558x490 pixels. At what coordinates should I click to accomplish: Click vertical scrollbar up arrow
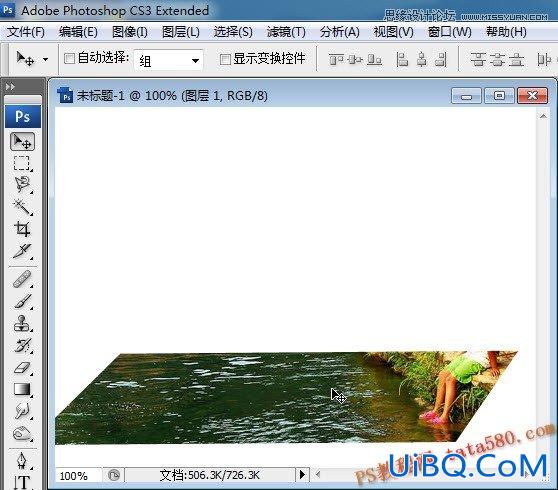tap(543, 116)
